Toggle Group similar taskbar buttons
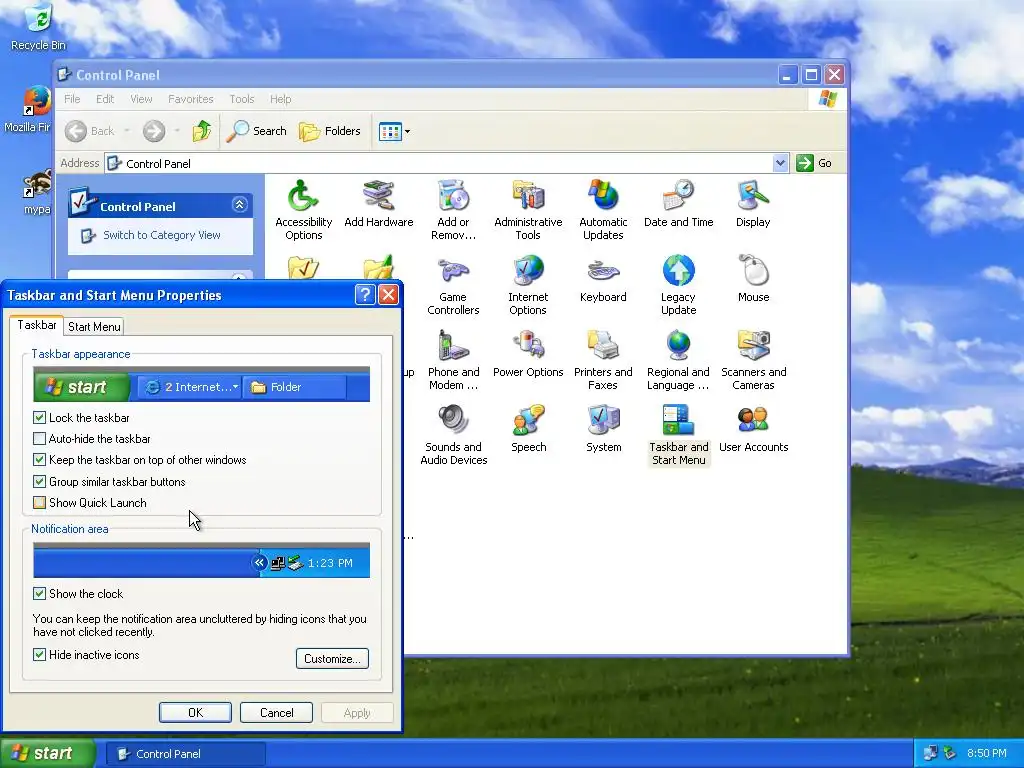Screen dimensions: 1024x768 (x=39, y=482)
